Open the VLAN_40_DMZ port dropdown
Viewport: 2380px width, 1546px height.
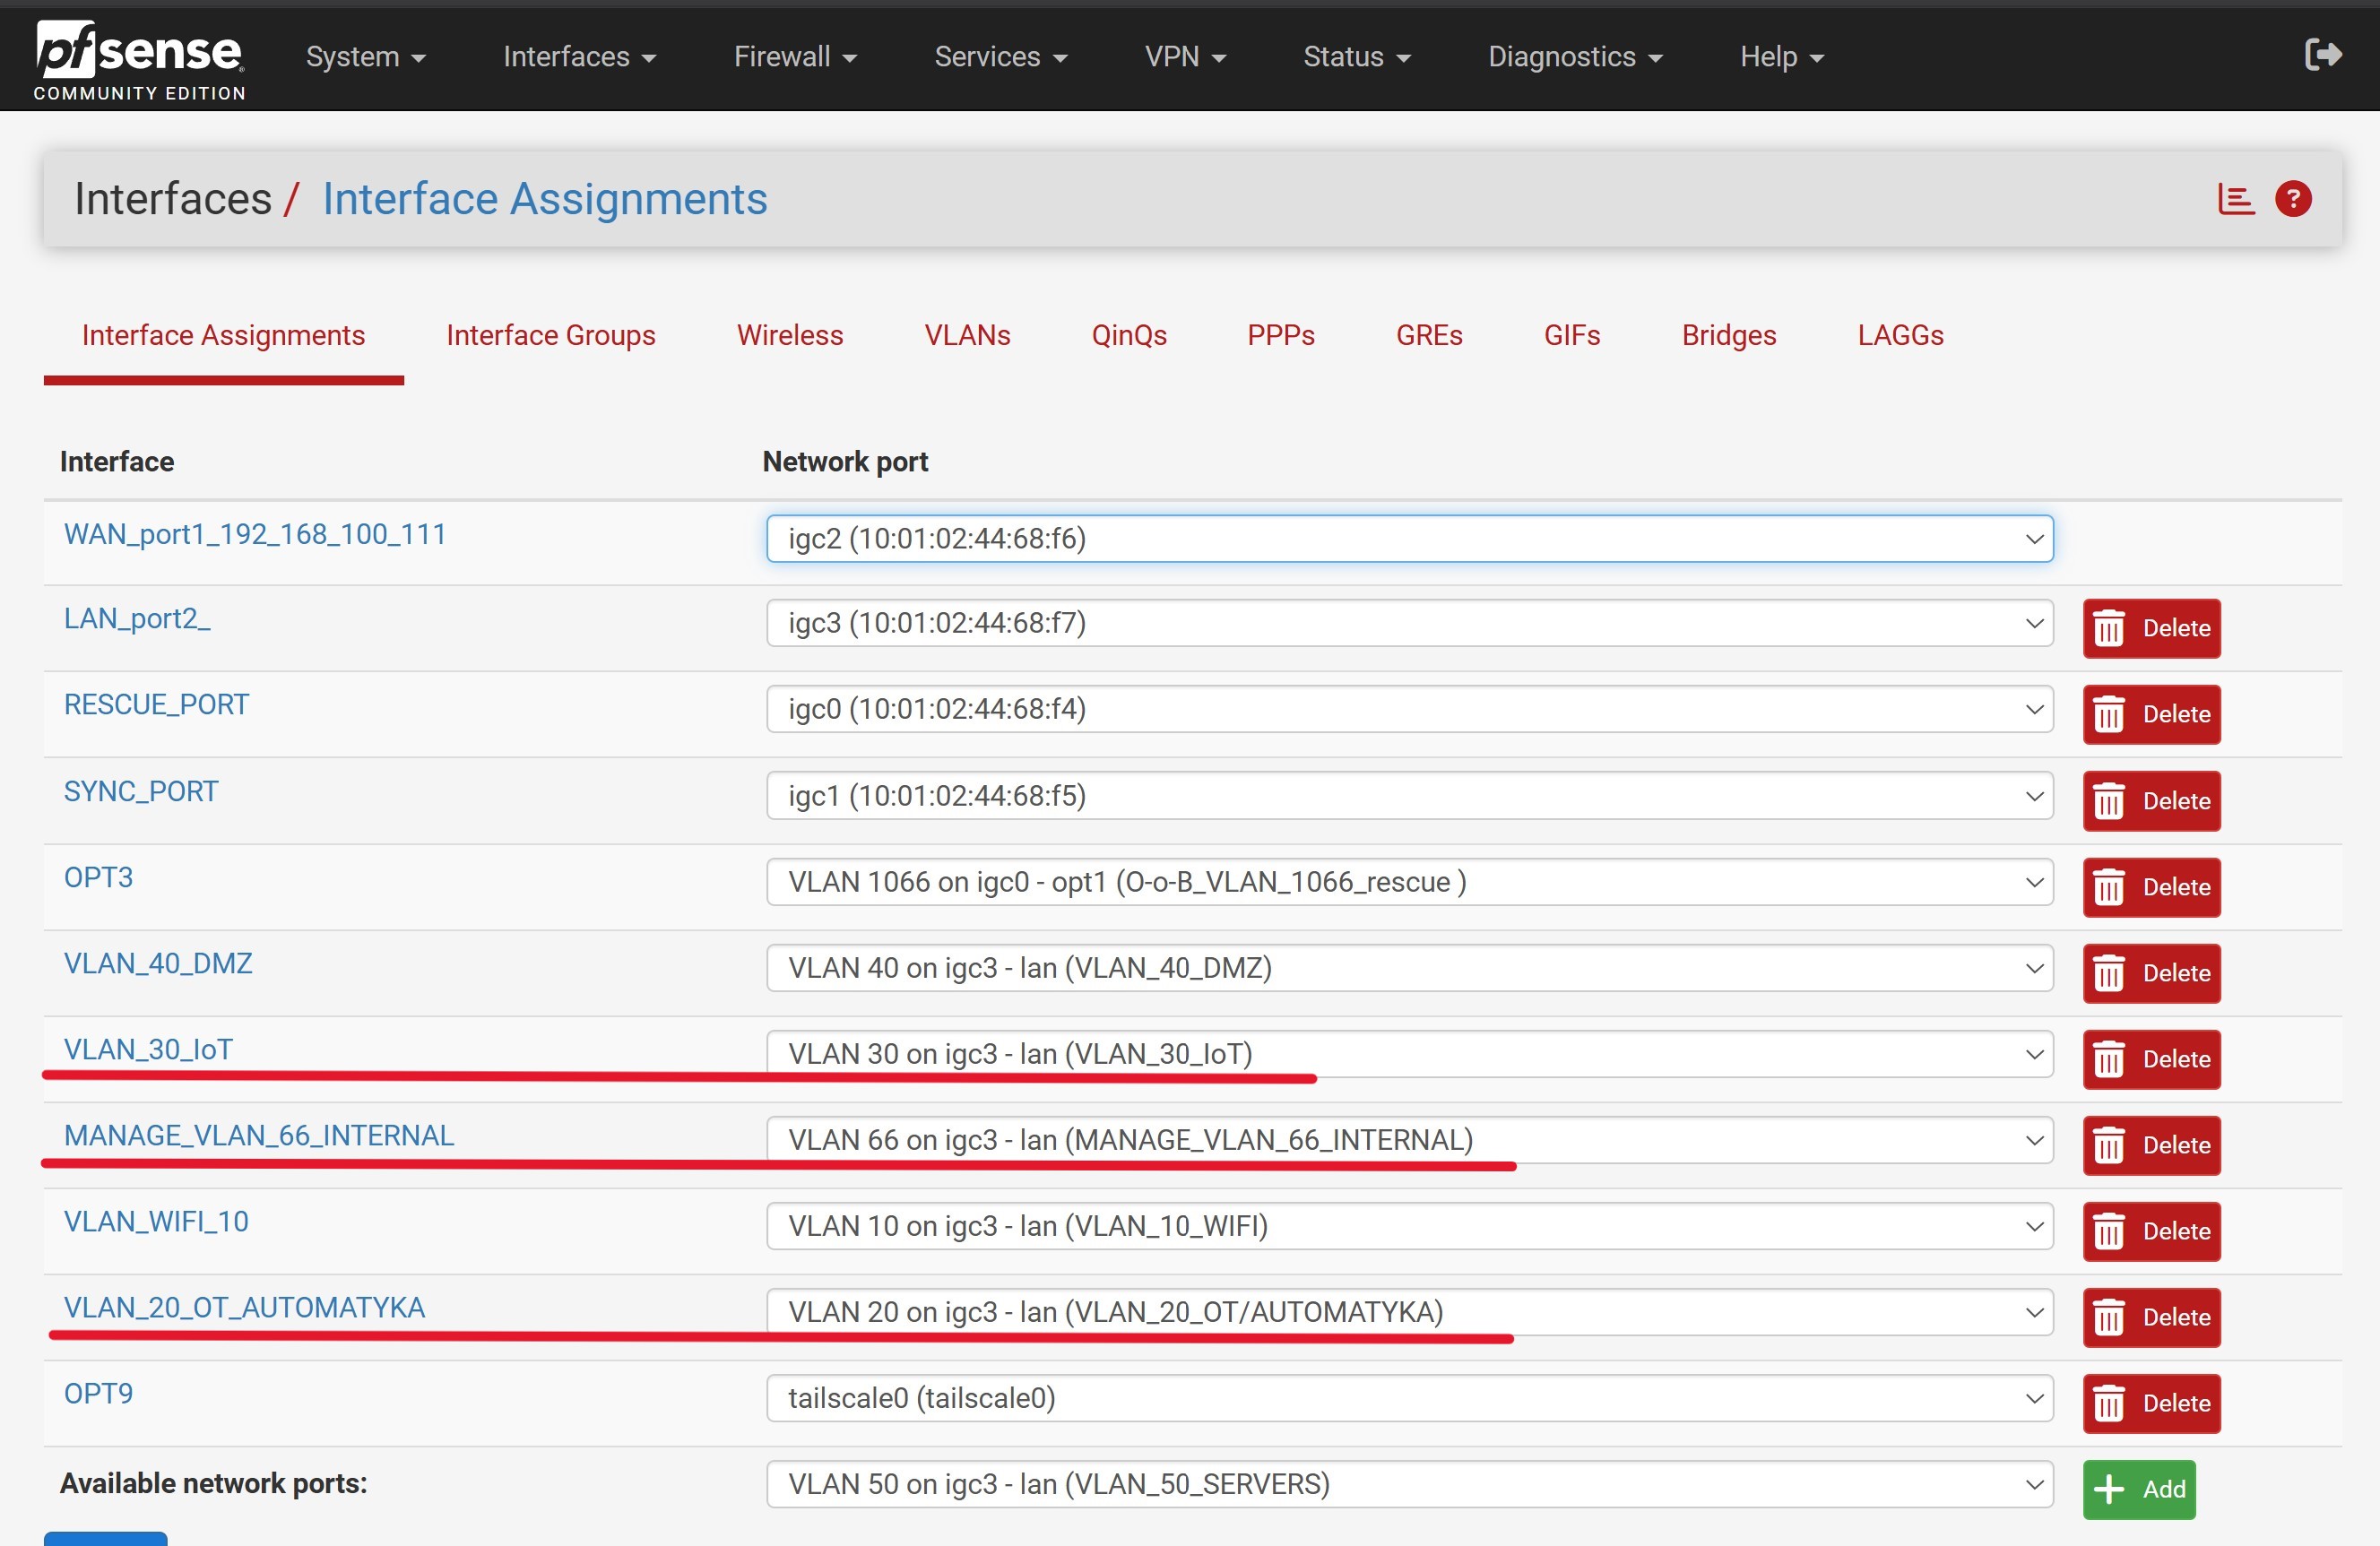(x=1409, y=968)
